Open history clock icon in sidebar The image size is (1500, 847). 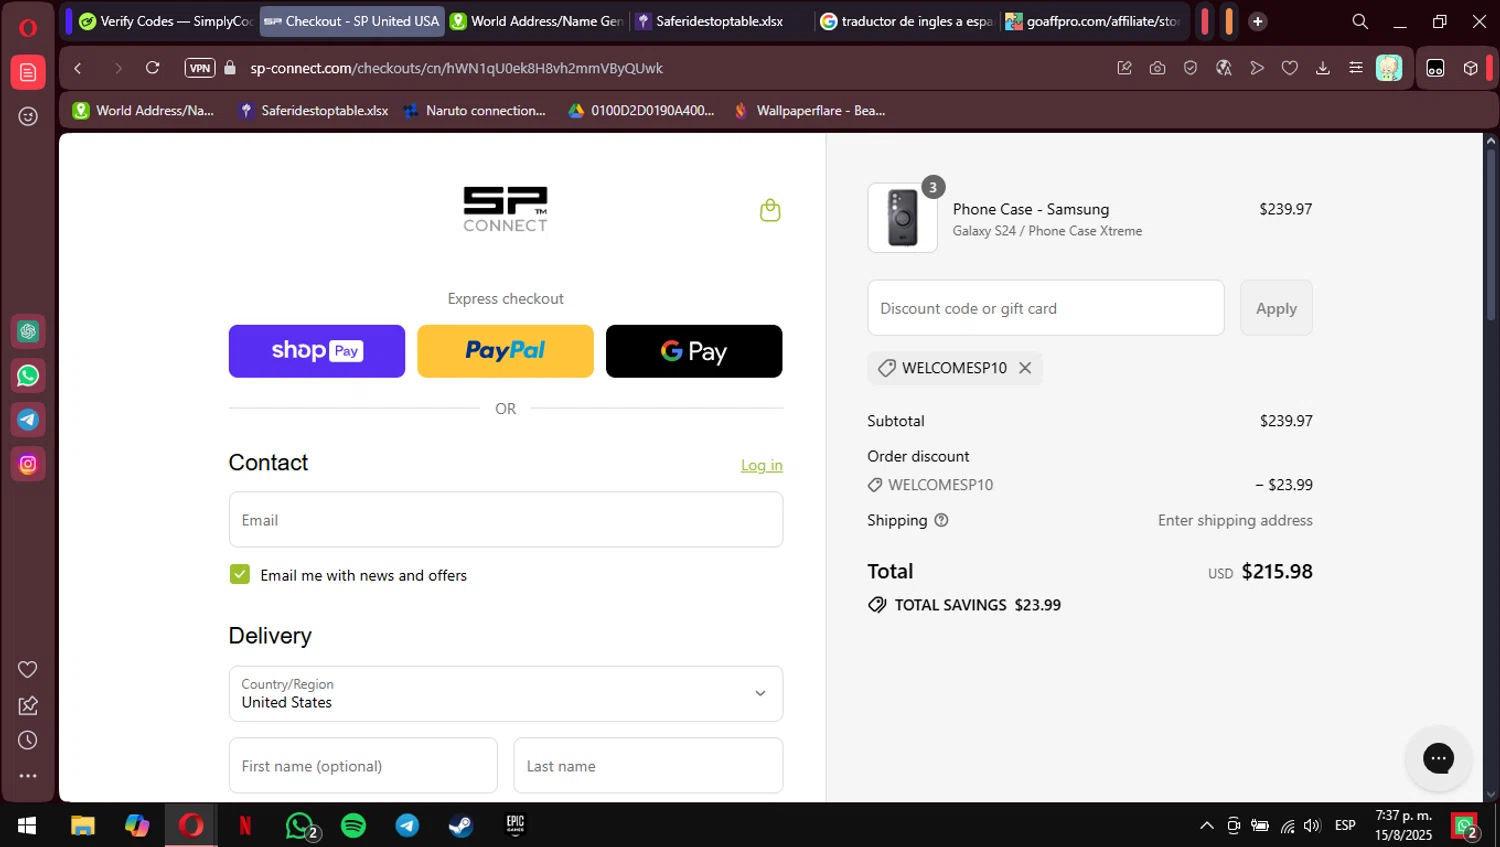(28, 740)
